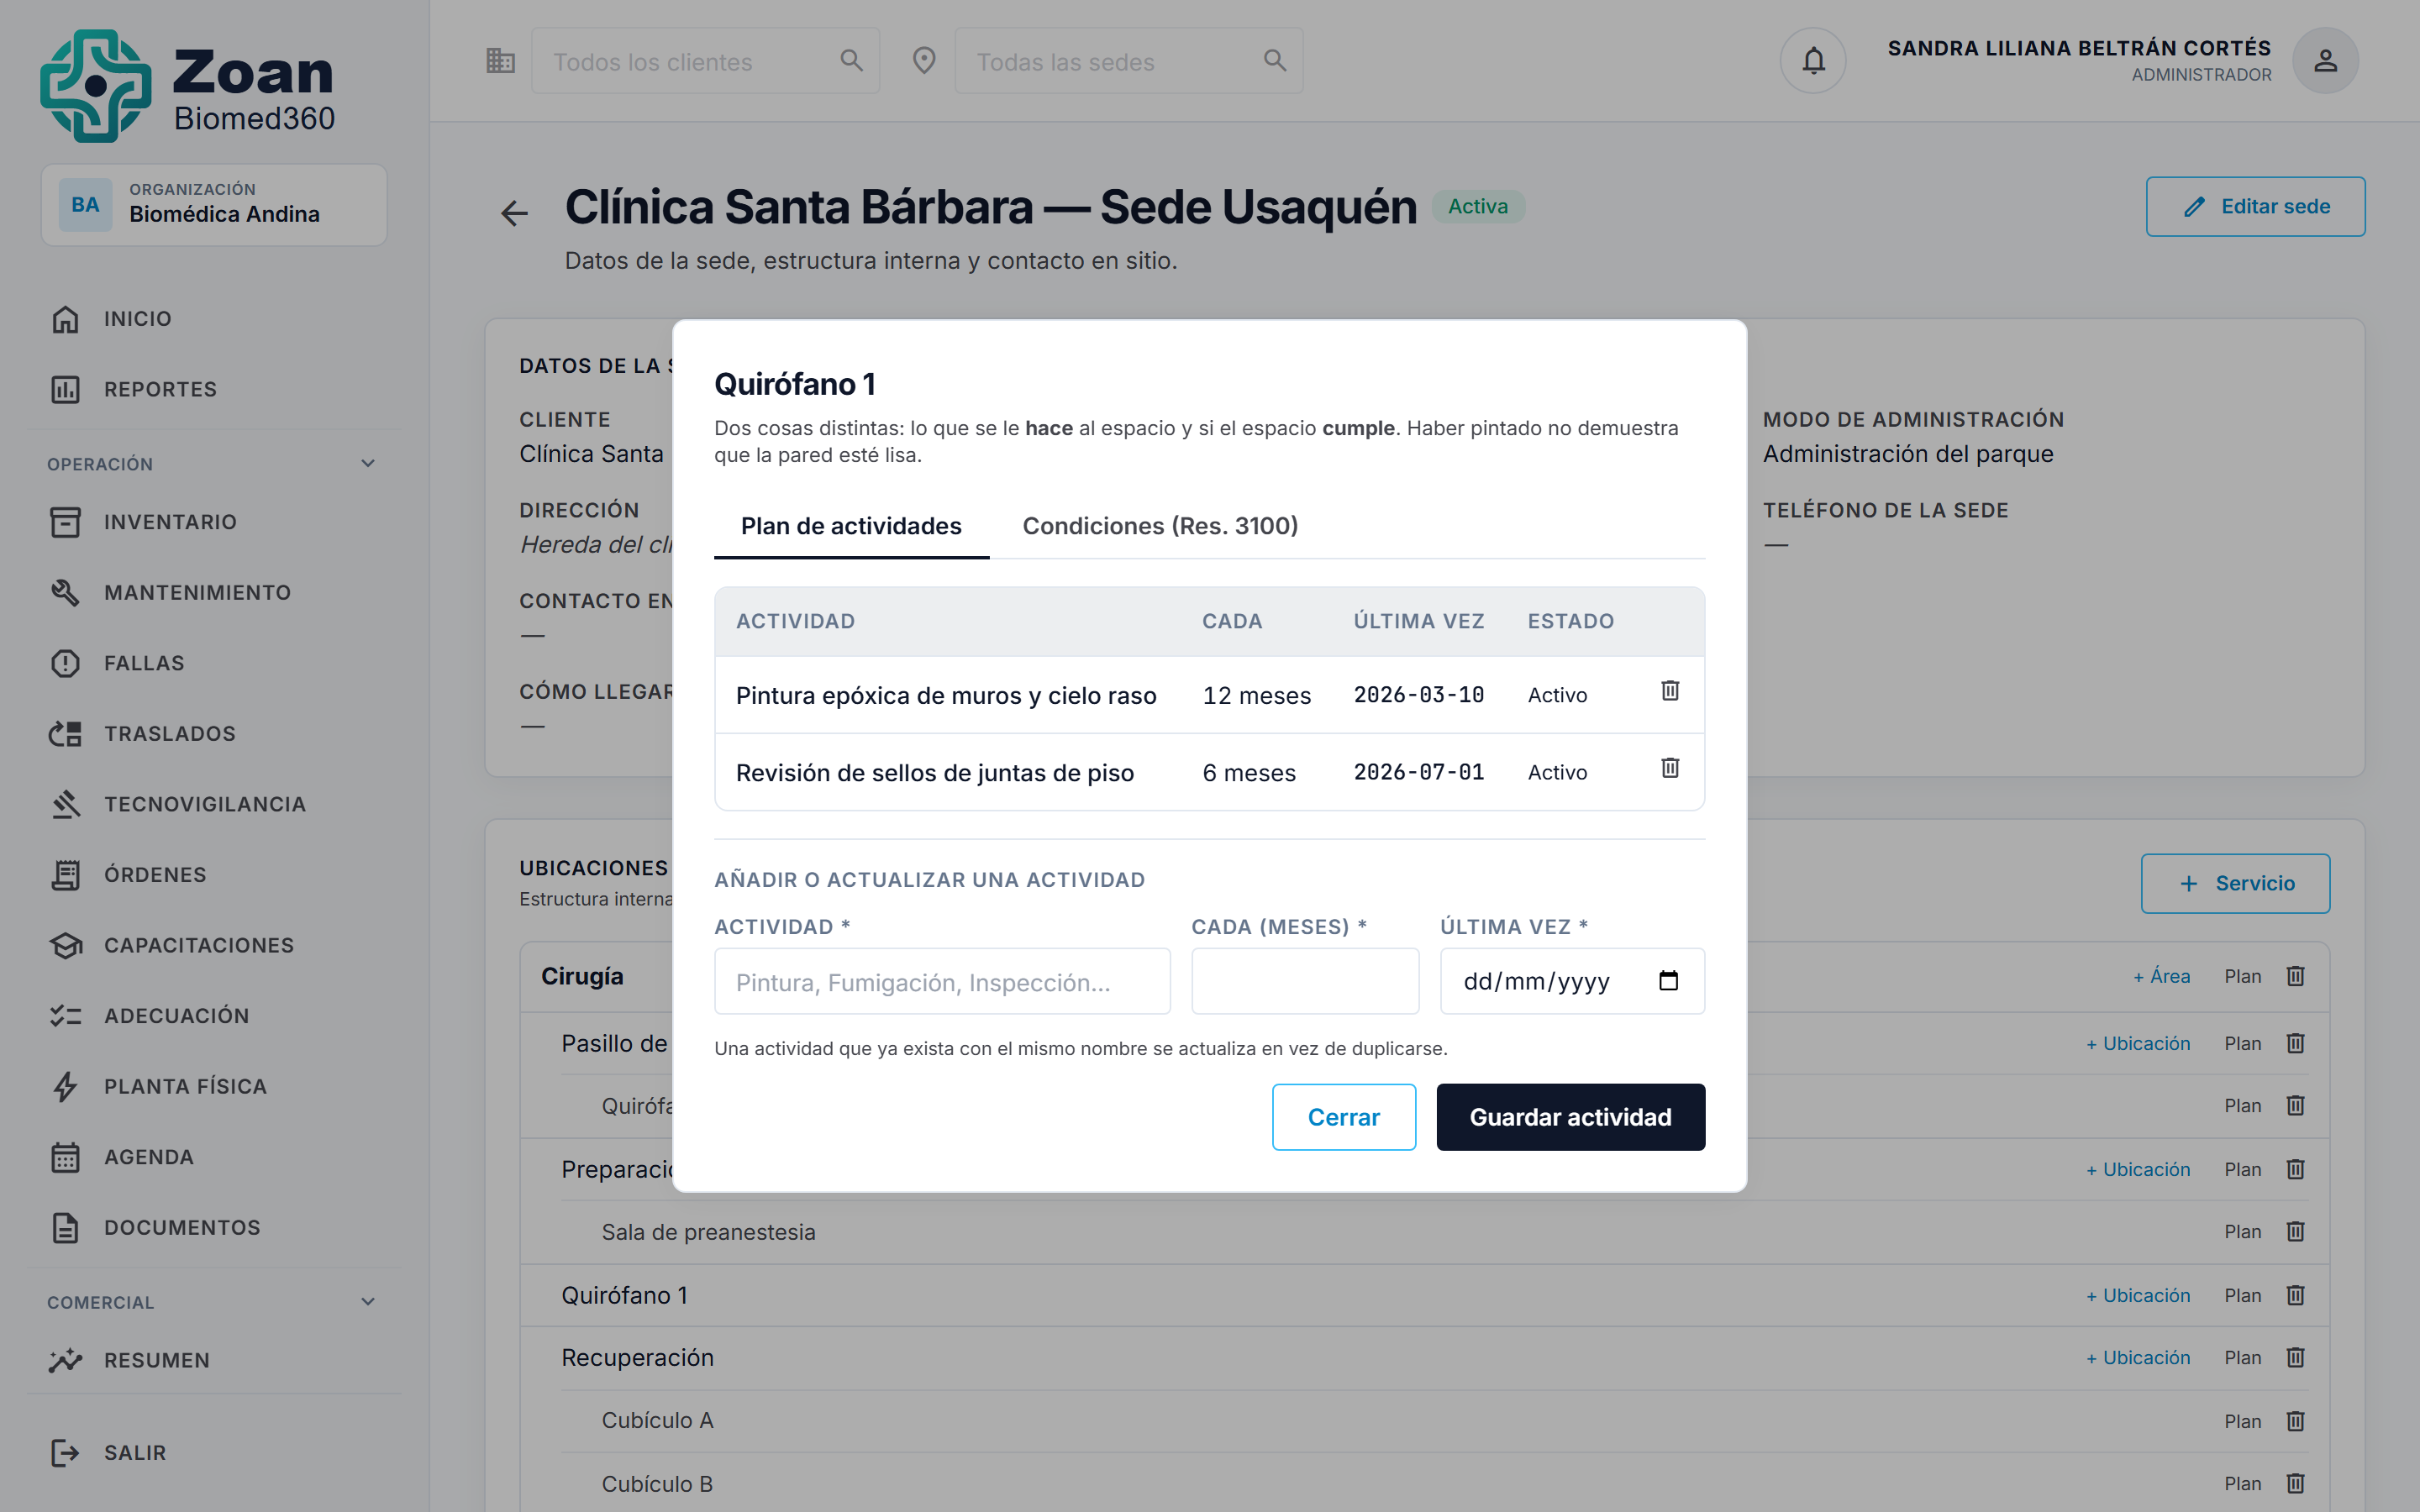Open Inicio from the sidebar
This screenshot has width=2420, height=1512.
point(215,319)
